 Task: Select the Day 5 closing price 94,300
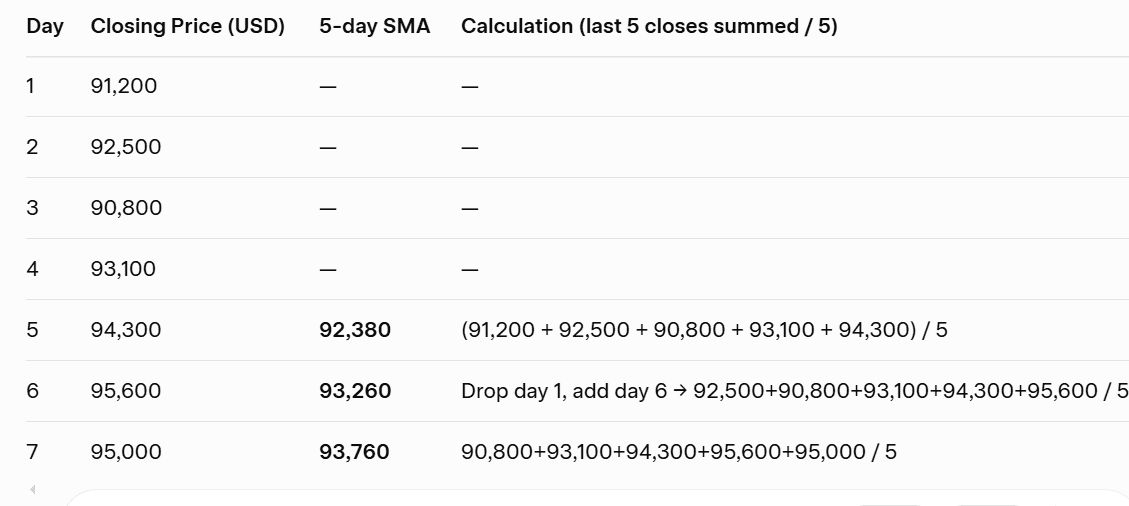126,330
